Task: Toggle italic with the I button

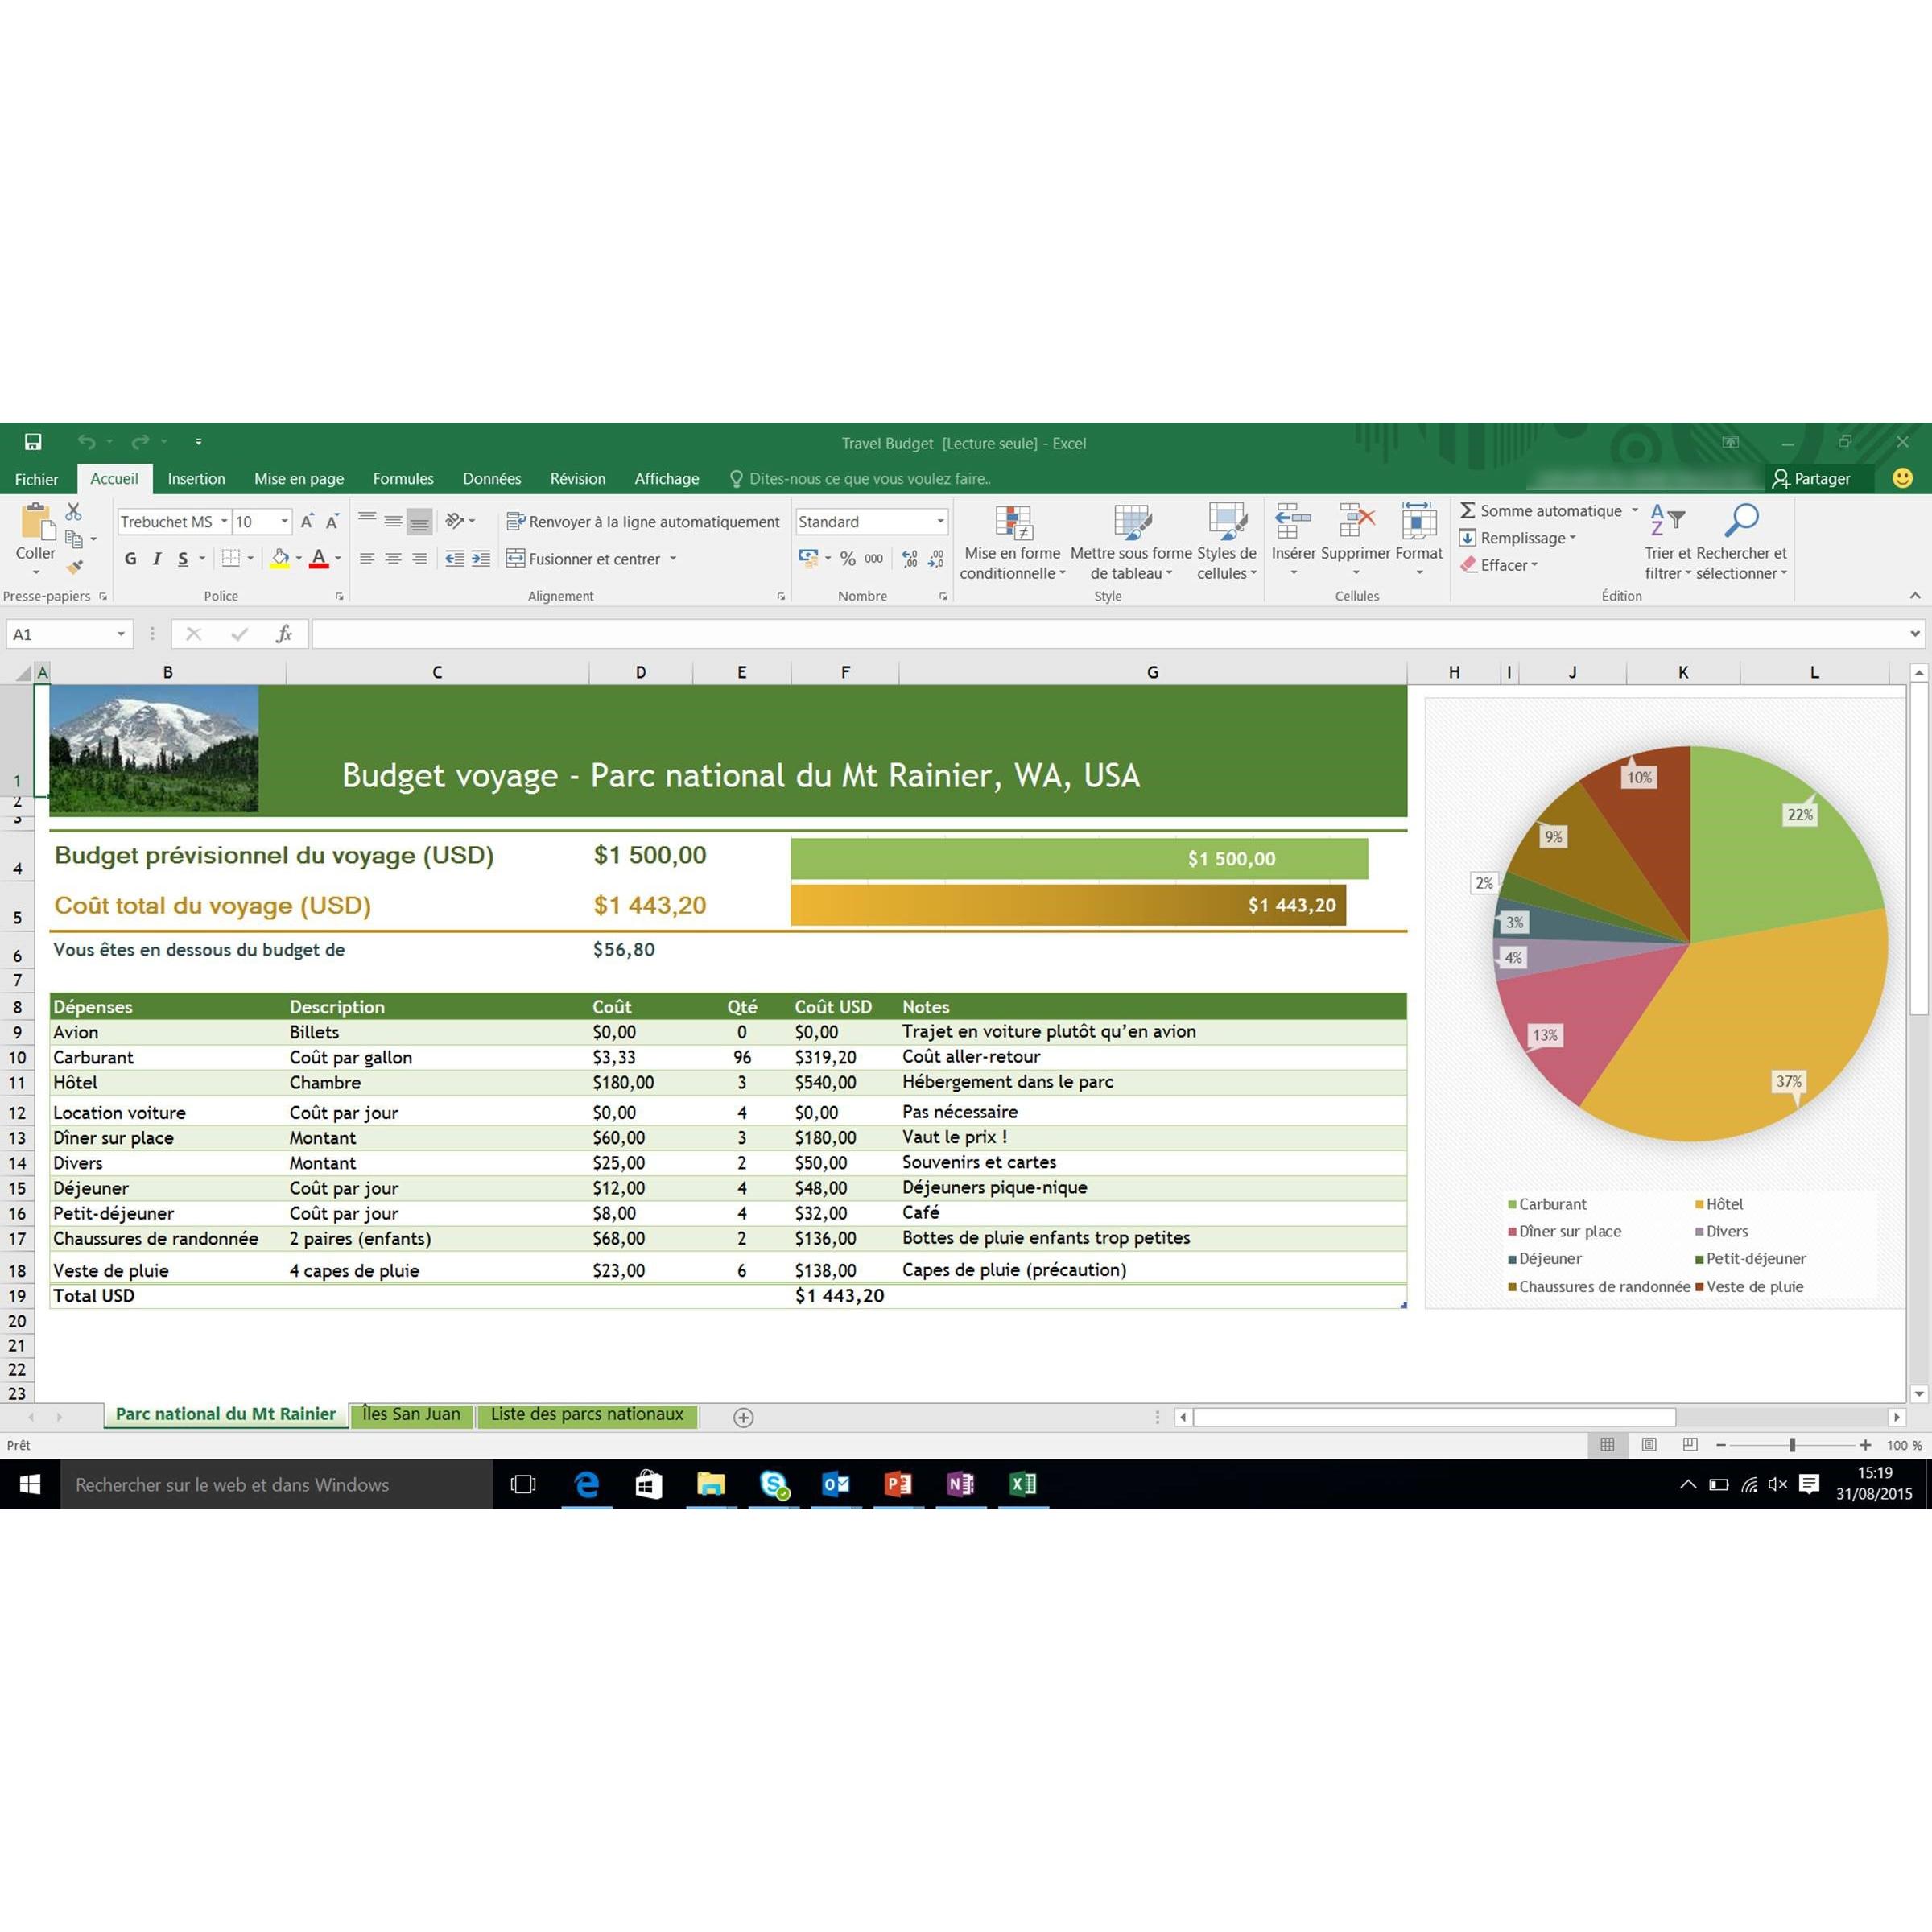Action: [x=156, y=559]
